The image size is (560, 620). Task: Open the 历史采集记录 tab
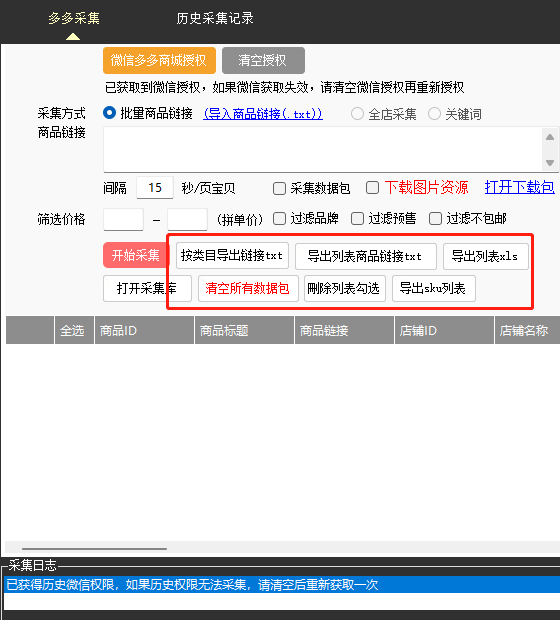(x=215, y=18)
